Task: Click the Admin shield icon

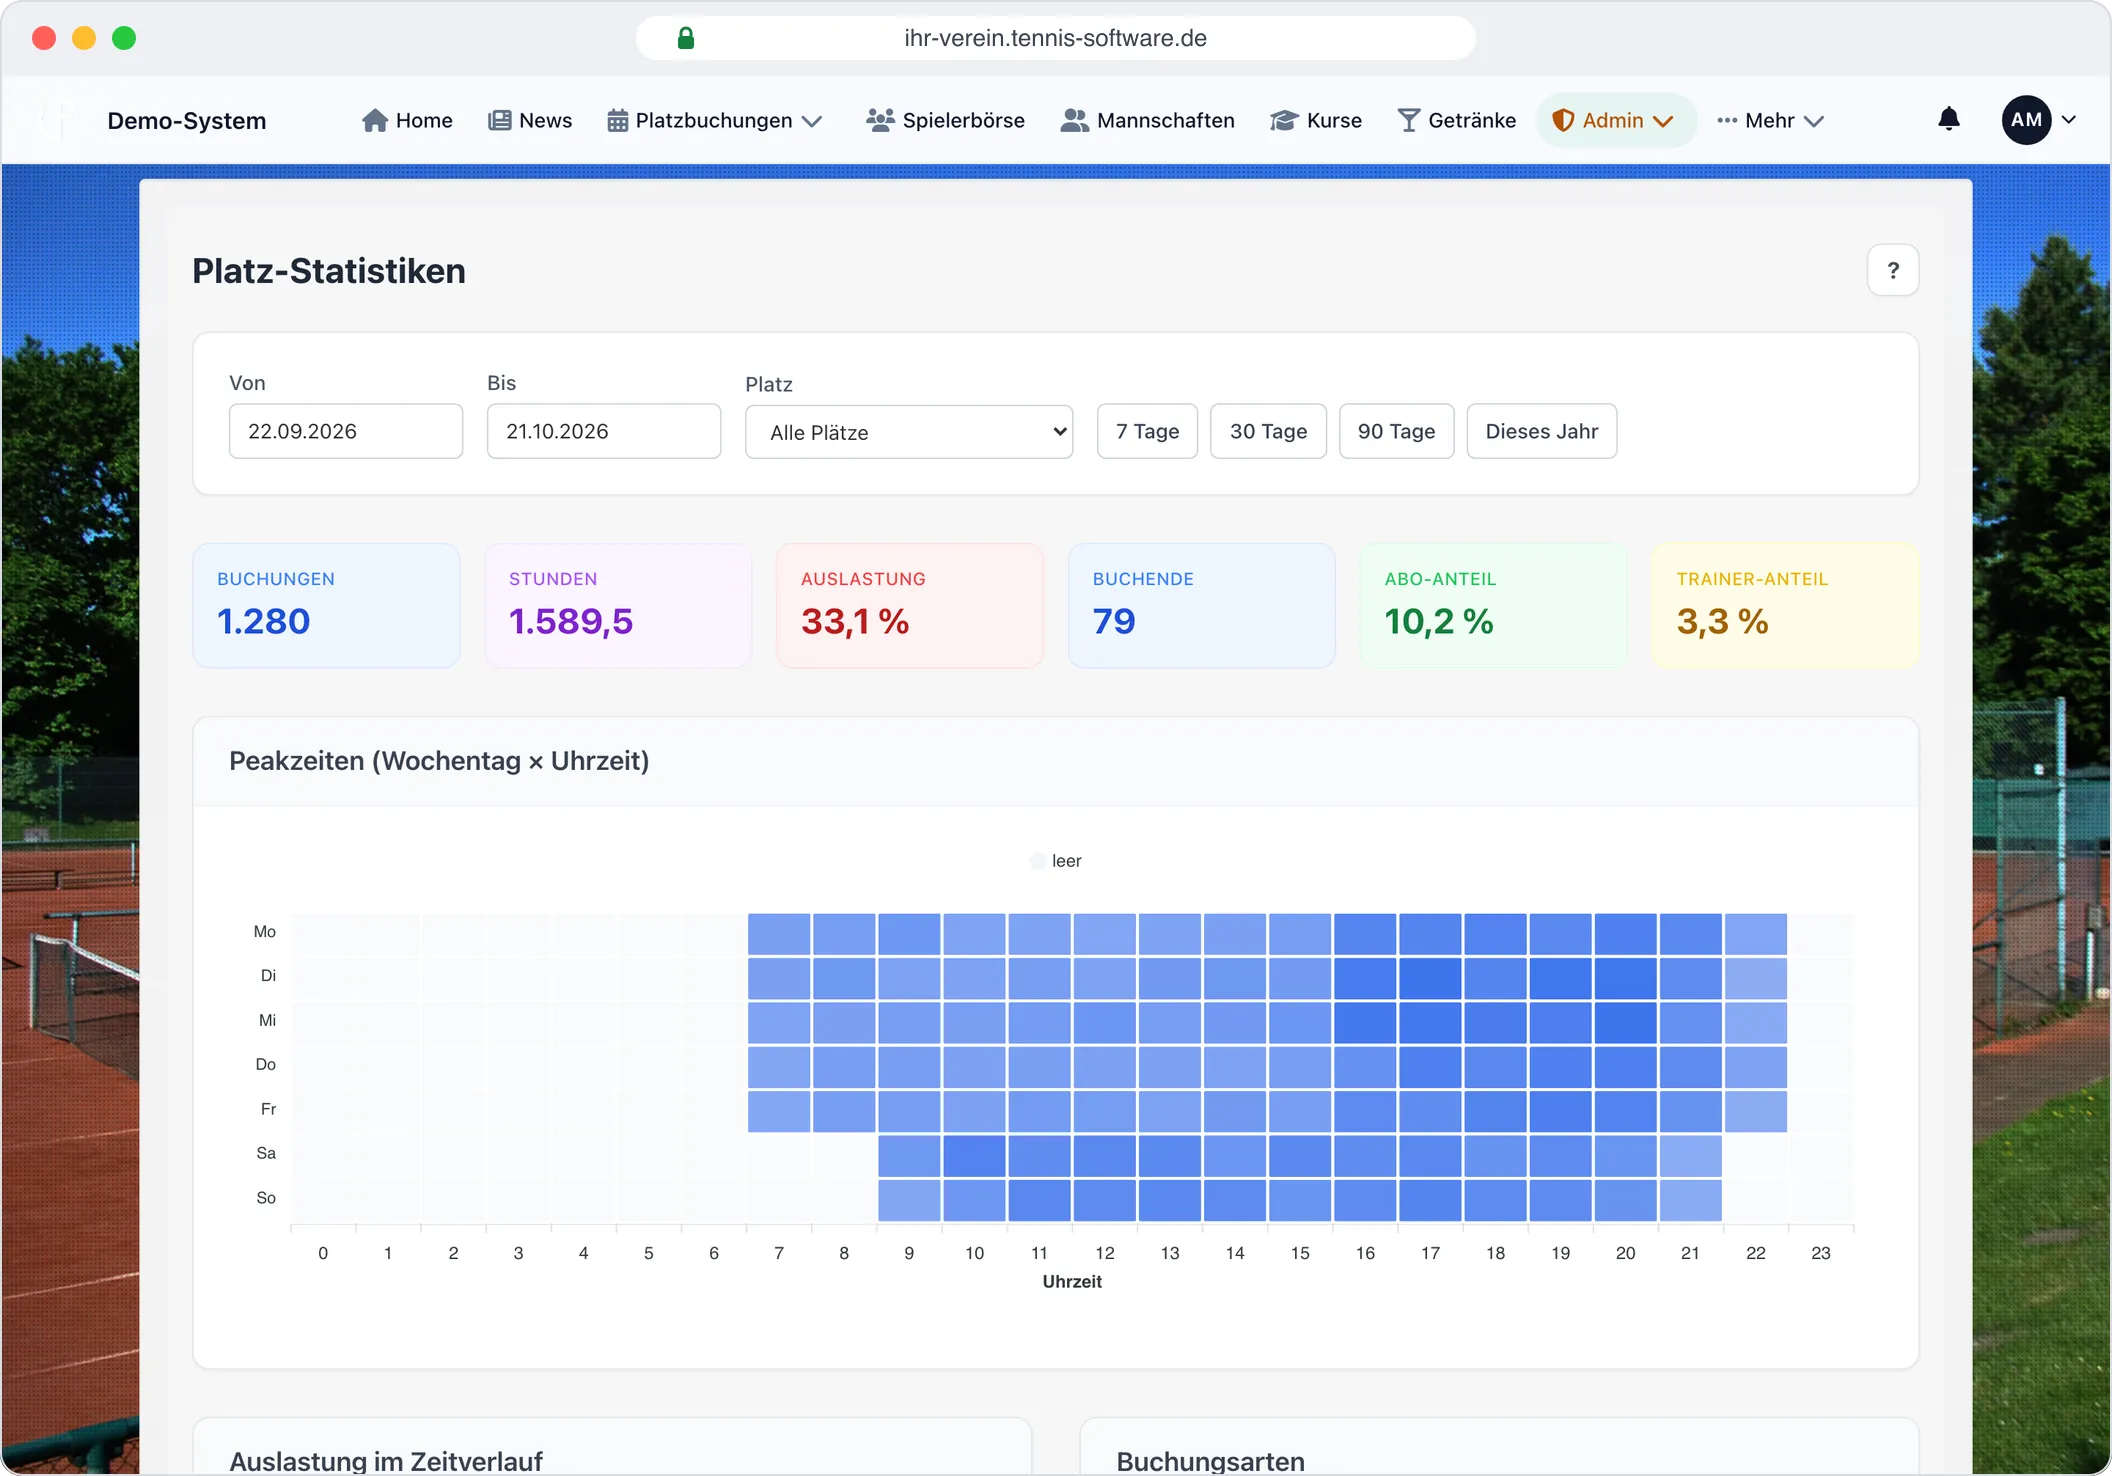Action: click(1563, 121)
